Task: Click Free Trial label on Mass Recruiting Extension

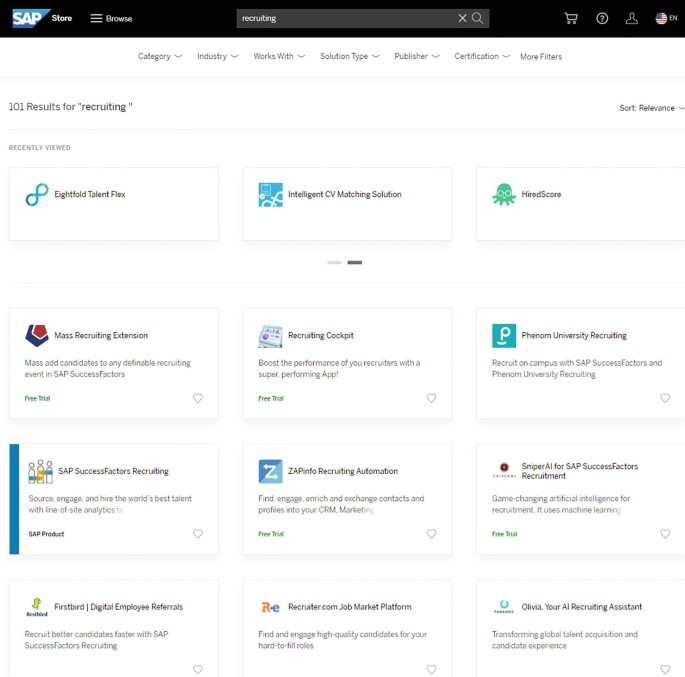Action: [x=38, y=398]
